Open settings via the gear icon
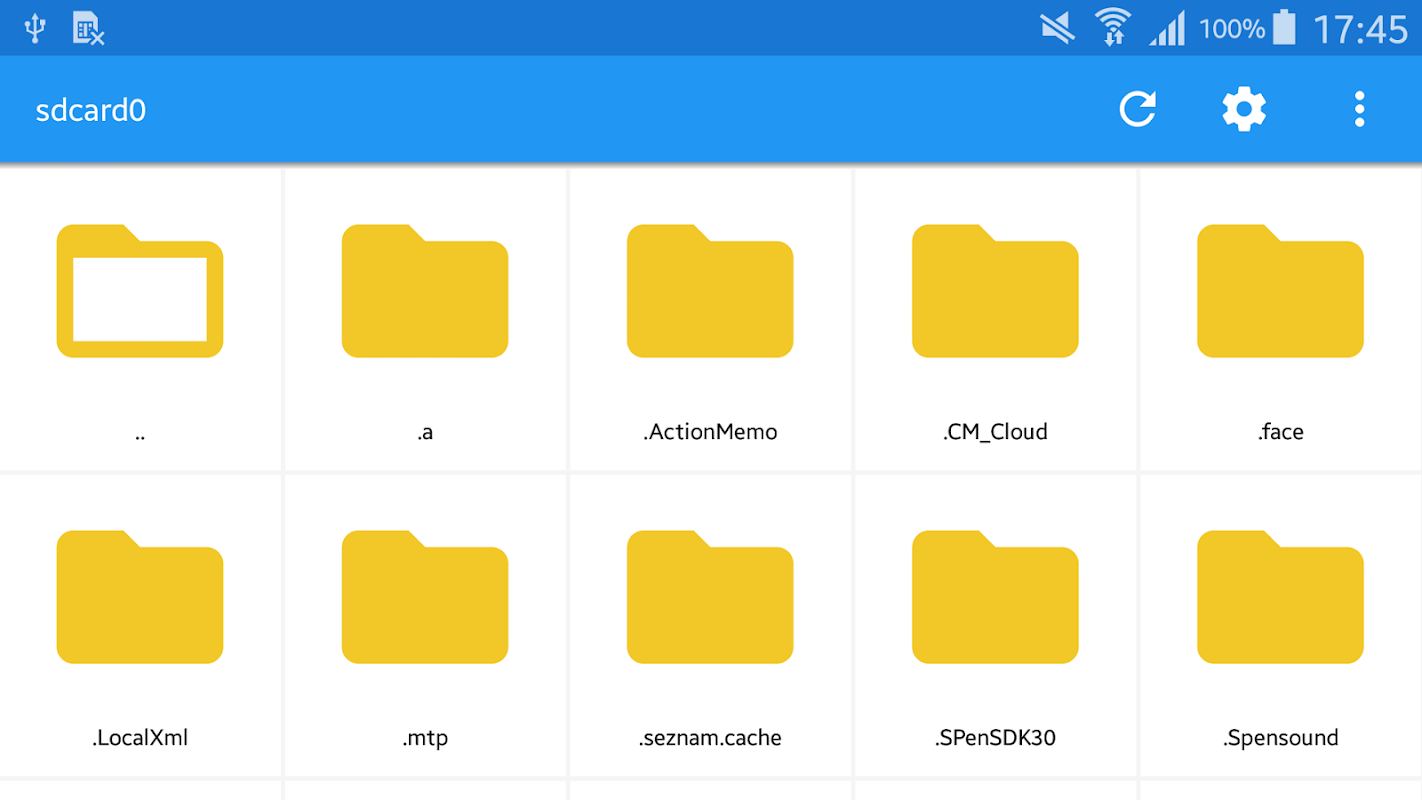1422x800 pixels. 1244,109
